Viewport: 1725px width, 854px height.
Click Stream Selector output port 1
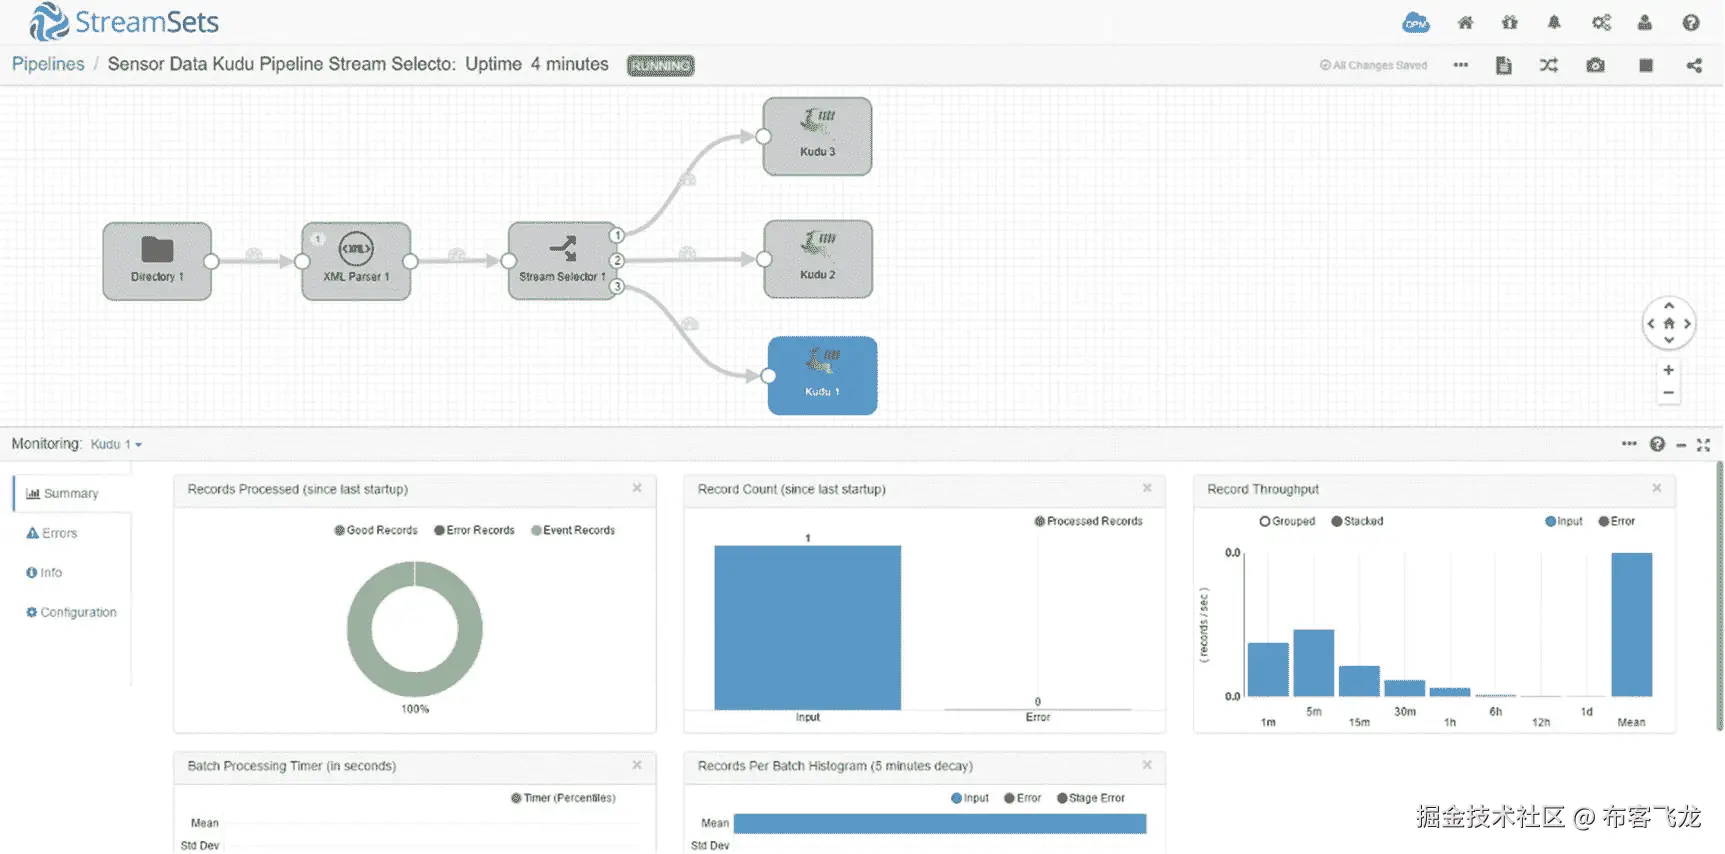pos(617,236)
